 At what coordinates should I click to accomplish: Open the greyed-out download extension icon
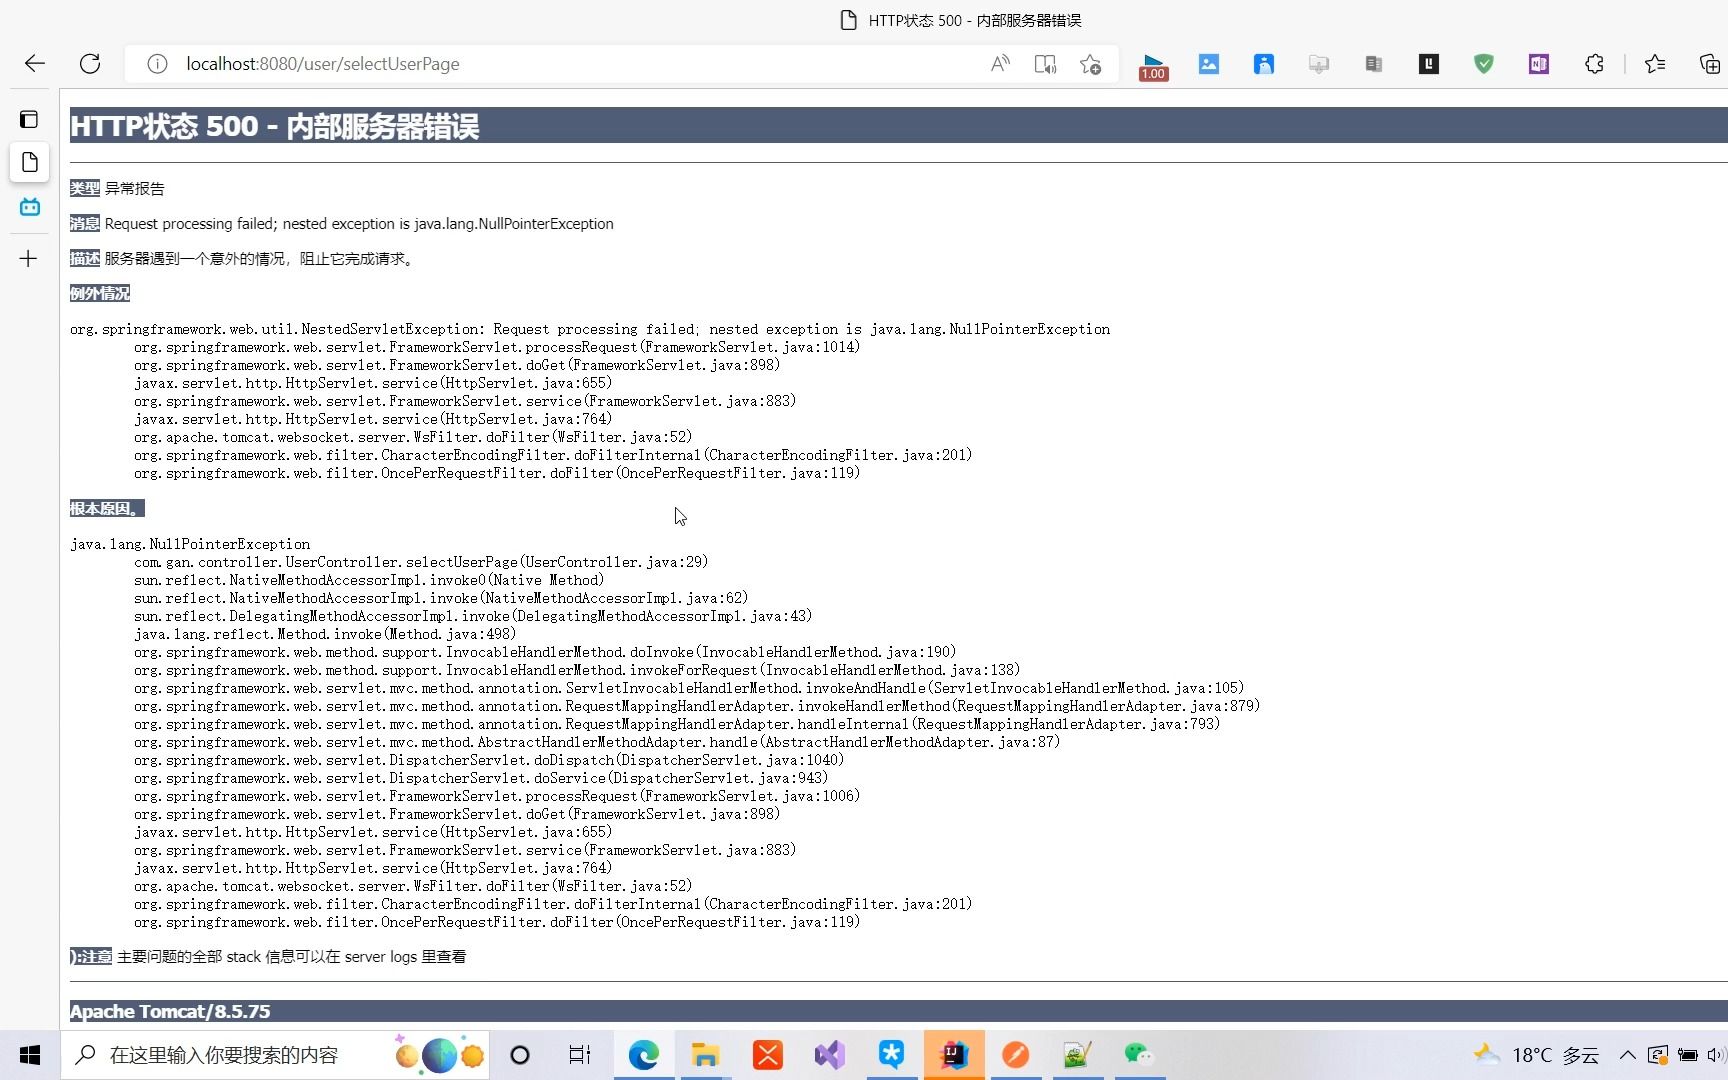tap(1319, 64)
